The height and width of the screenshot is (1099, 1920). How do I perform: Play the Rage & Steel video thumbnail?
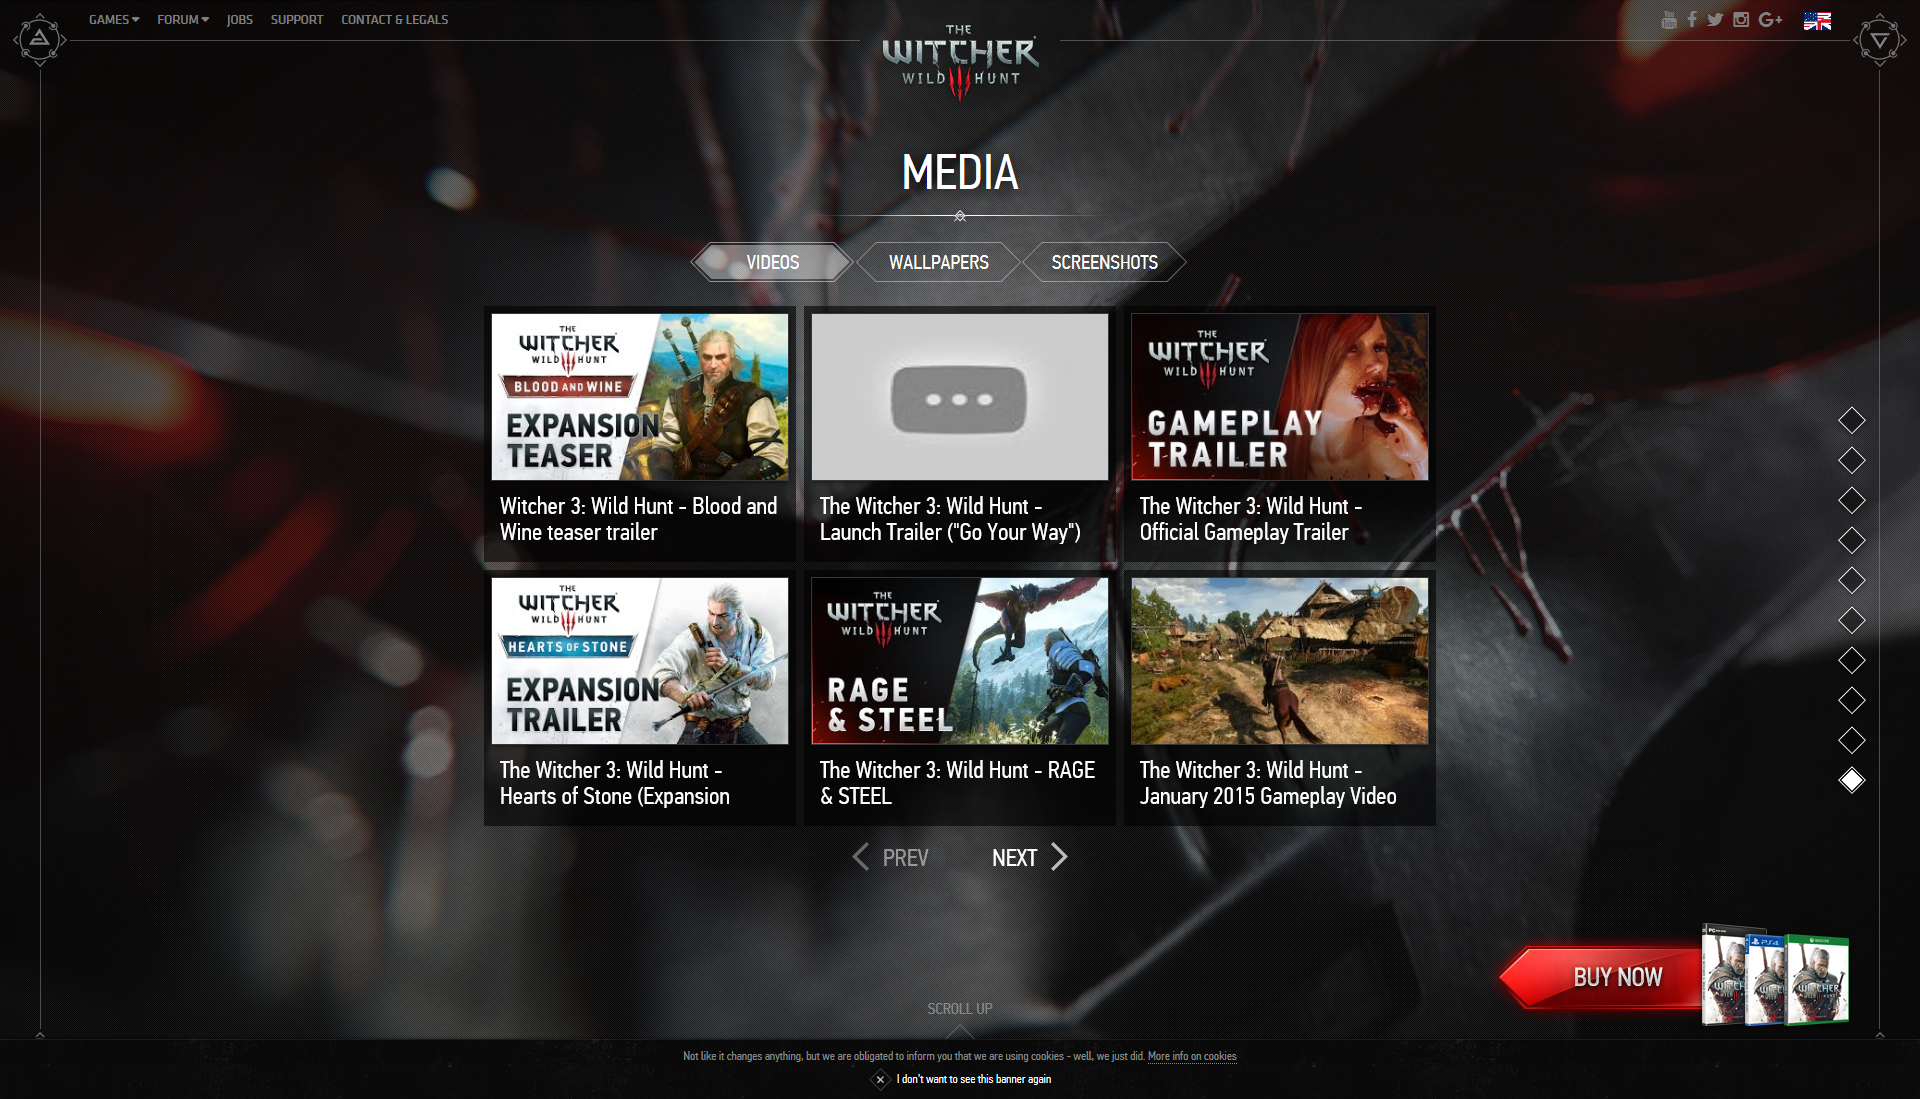coord(959,661)
